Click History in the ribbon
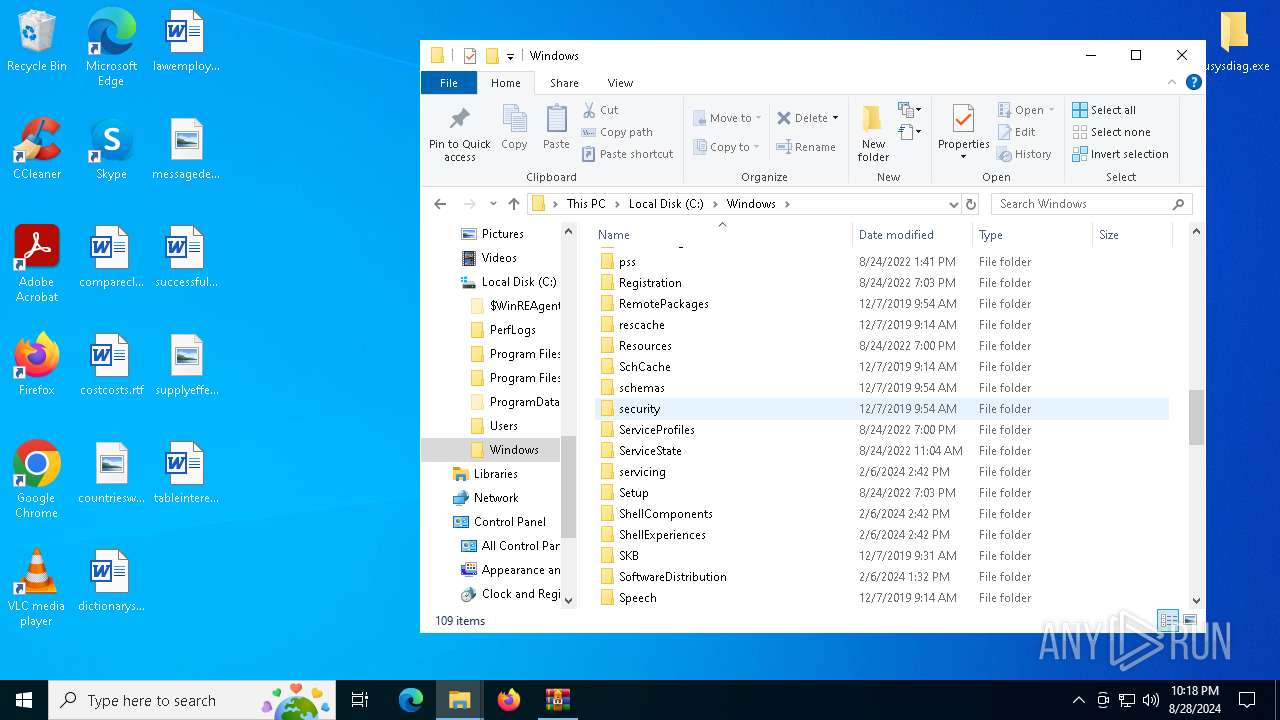This screenshot has width=1280, height=720. 1024,154
